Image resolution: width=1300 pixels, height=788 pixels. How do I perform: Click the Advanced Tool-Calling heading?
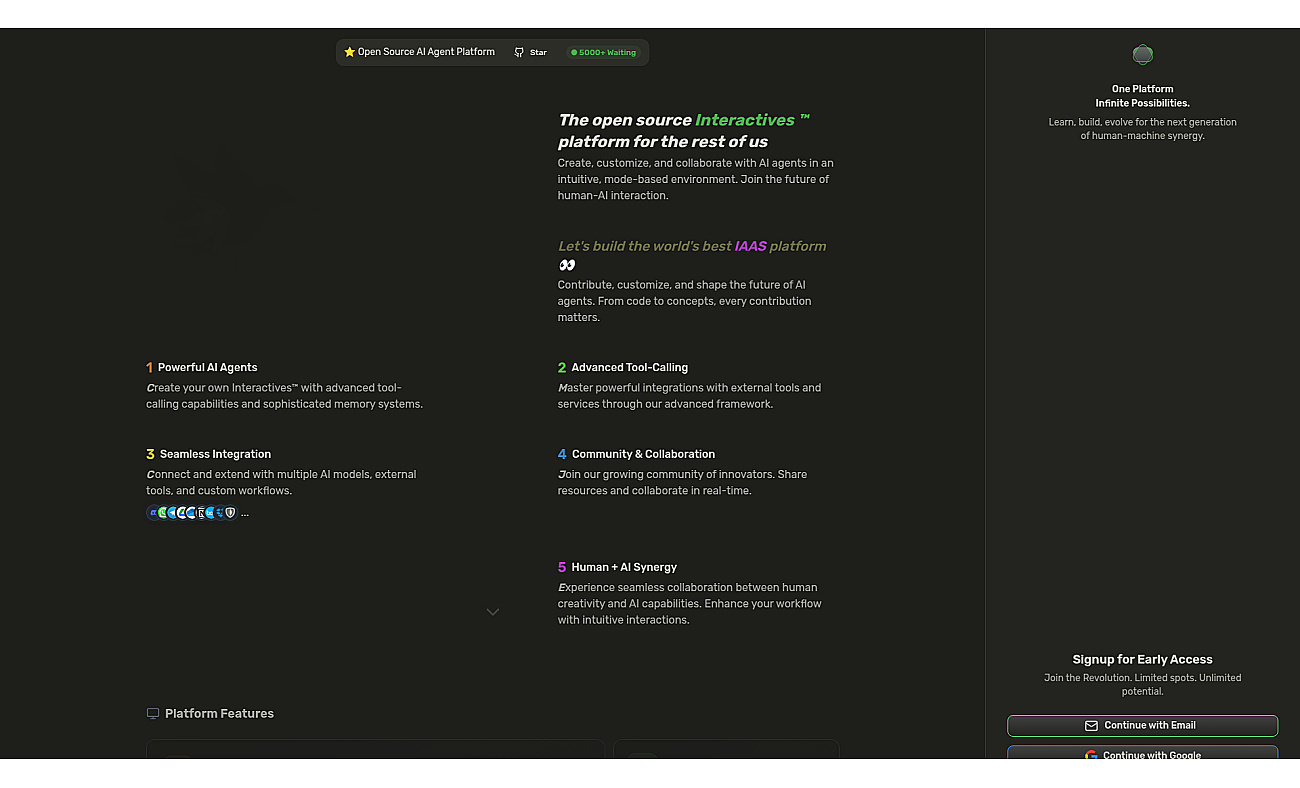(x=630, y=367)
